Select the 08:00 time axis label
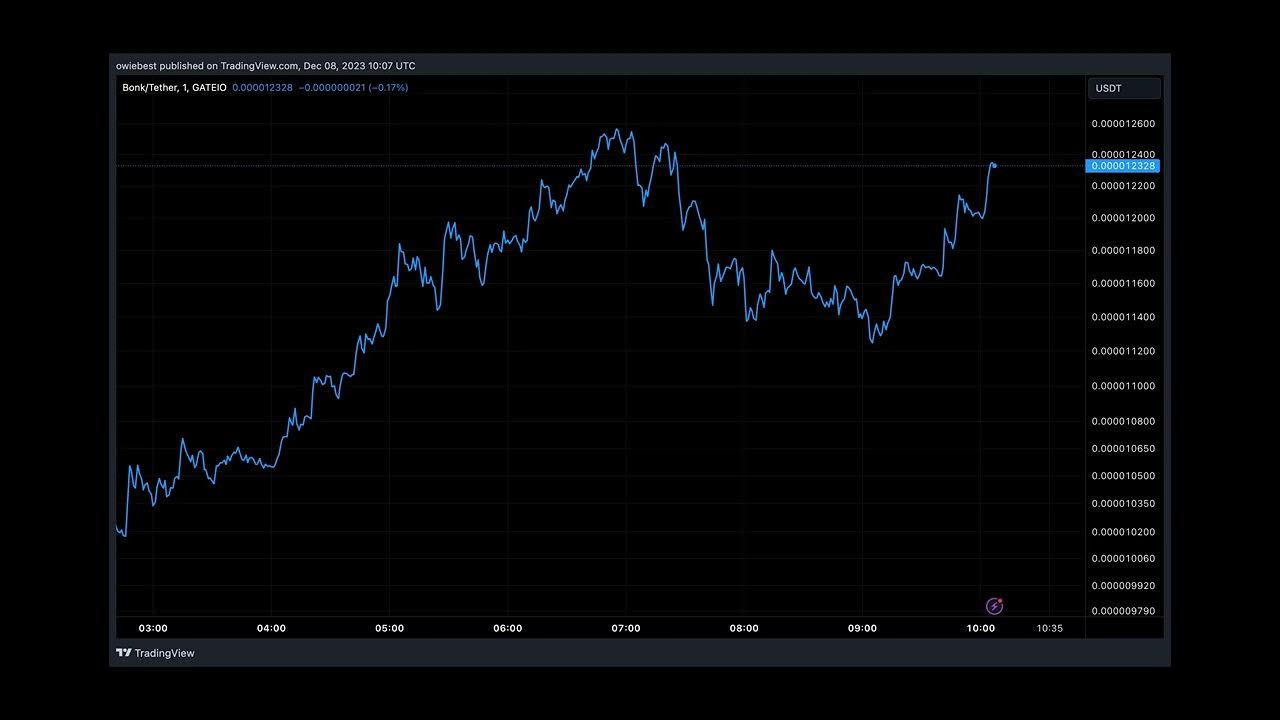The width and height of the screenshot is (1280, 720). tap(744, 629)
